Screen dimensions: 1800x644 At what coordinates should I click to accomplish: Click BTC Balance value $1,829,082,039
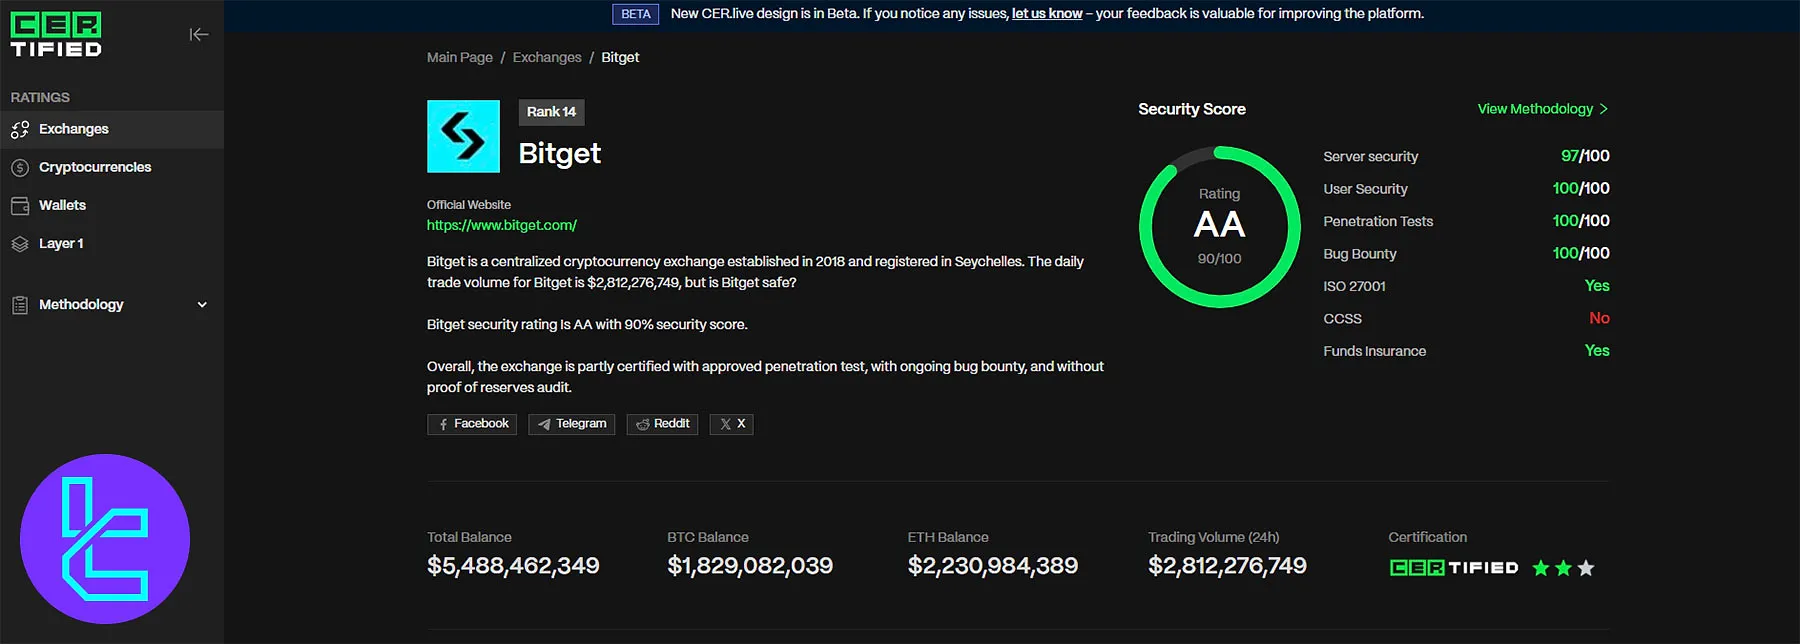point(750,567)
